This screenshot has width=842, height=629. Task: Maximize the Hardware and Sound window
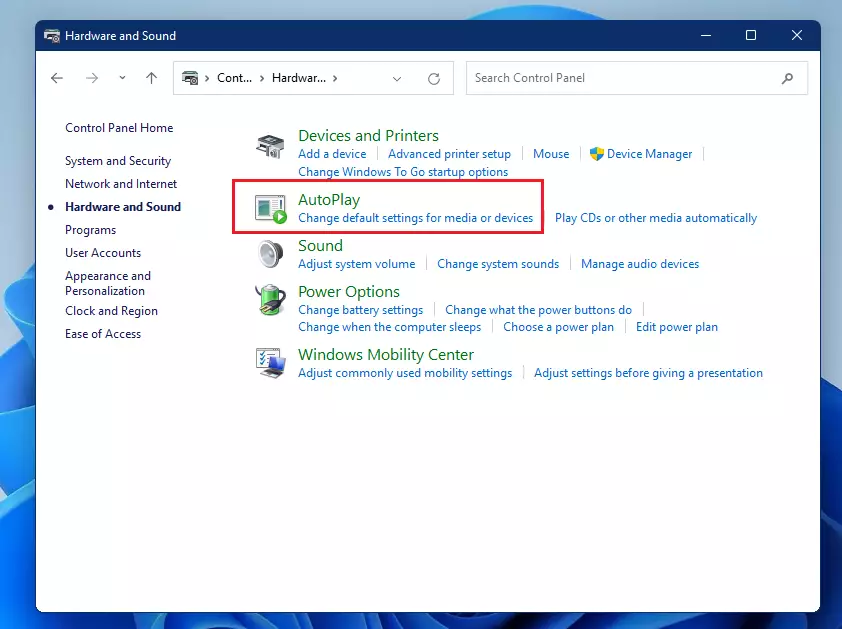pos(751,35)
